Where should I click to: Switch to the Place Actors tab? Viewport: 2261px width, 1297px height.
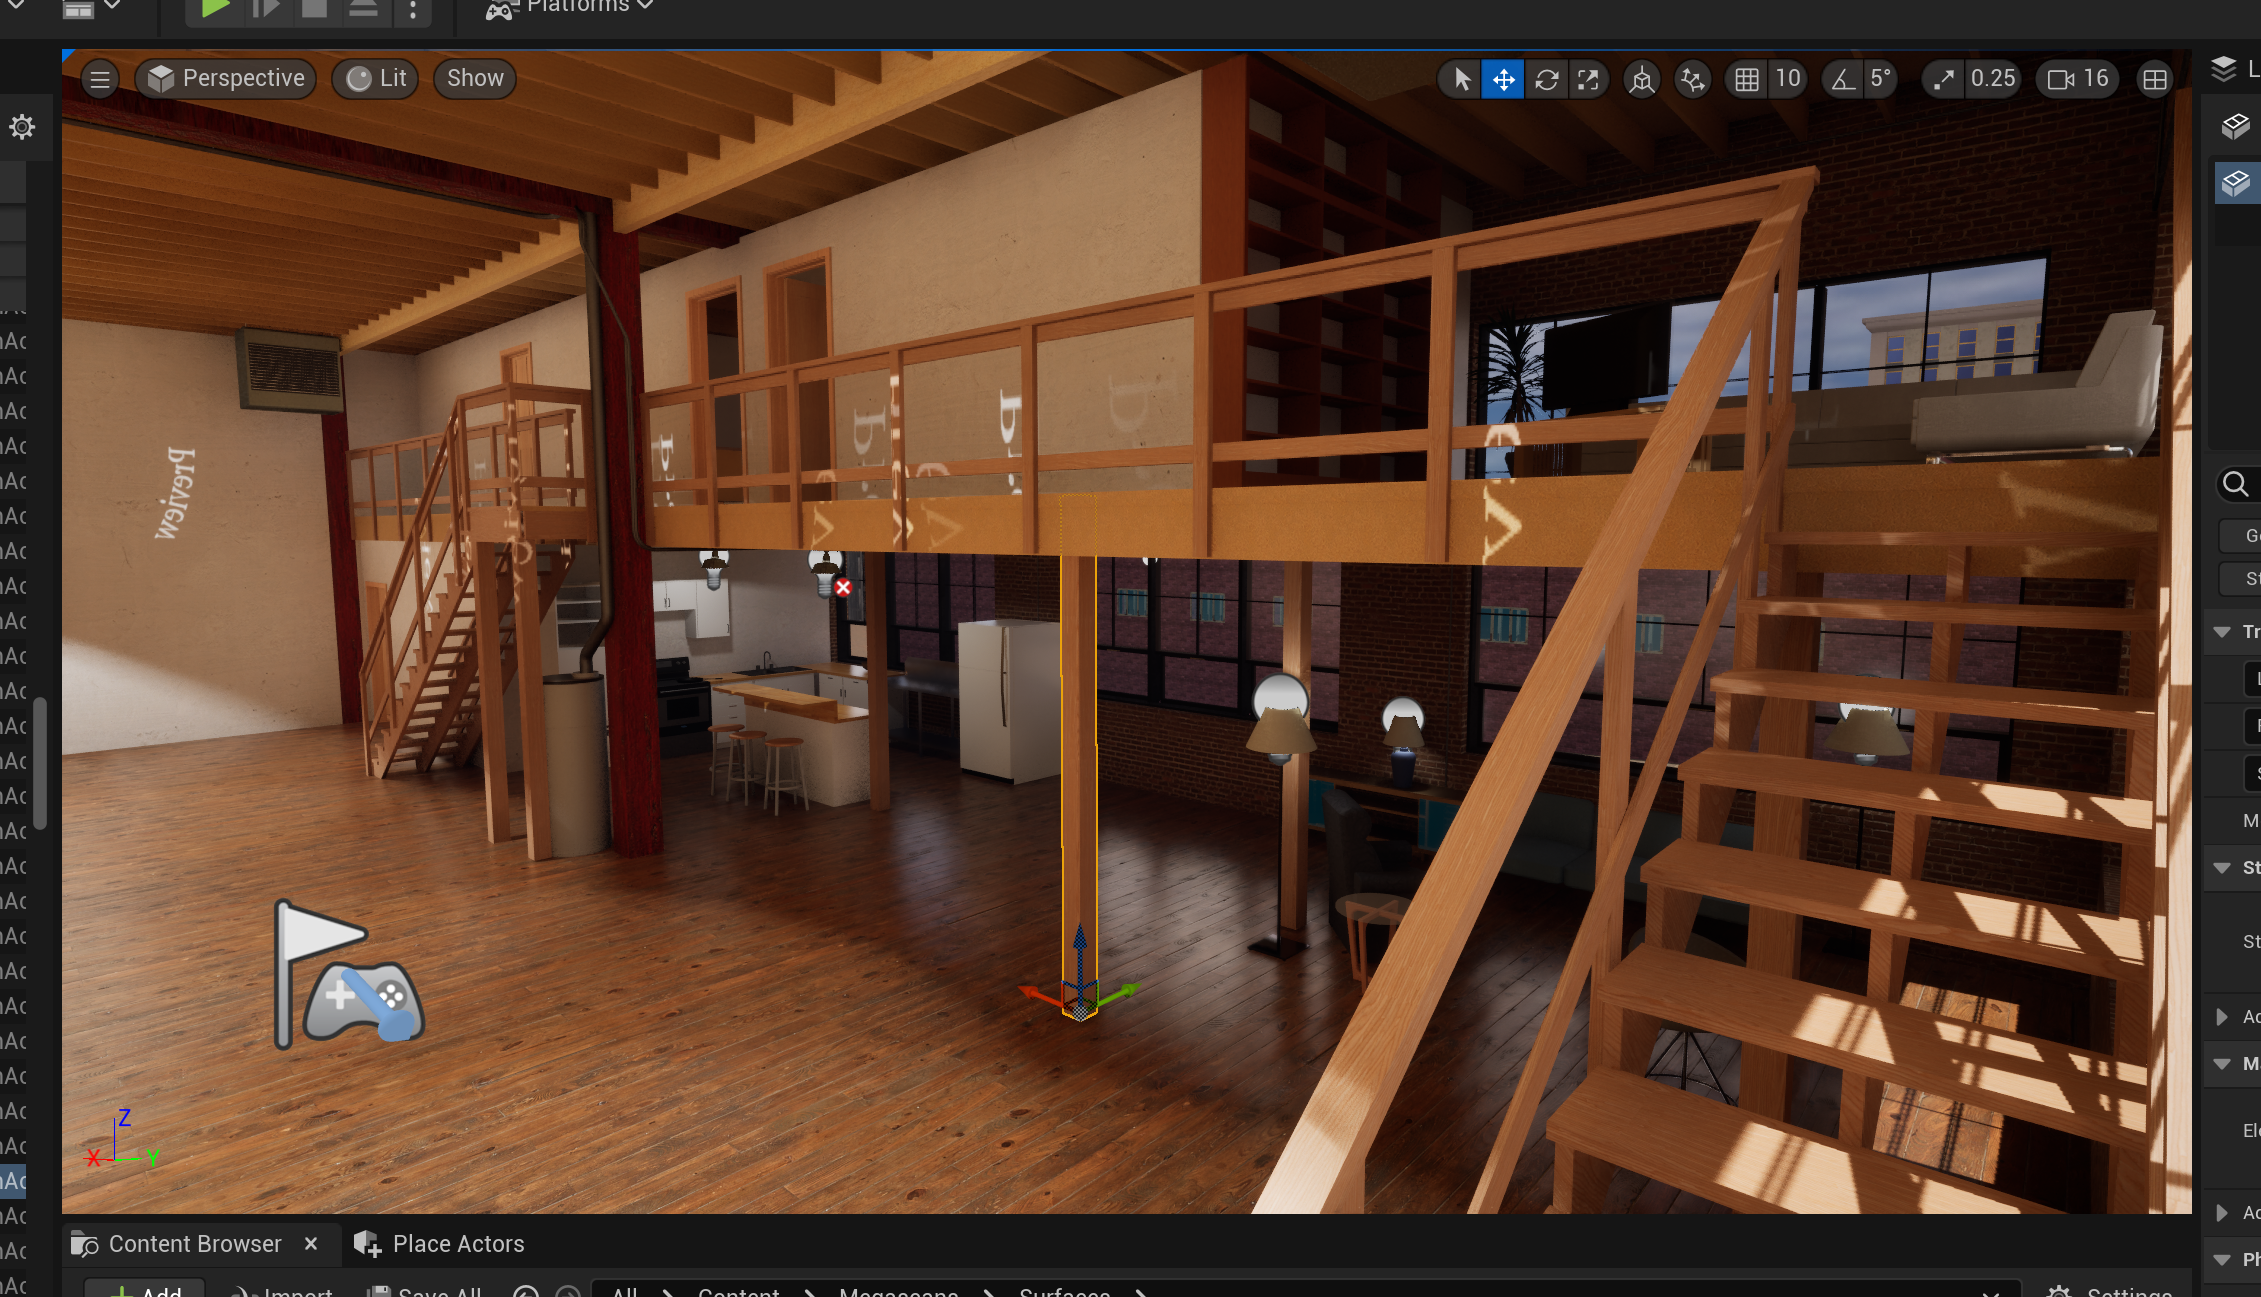[x=441, y=1243]
